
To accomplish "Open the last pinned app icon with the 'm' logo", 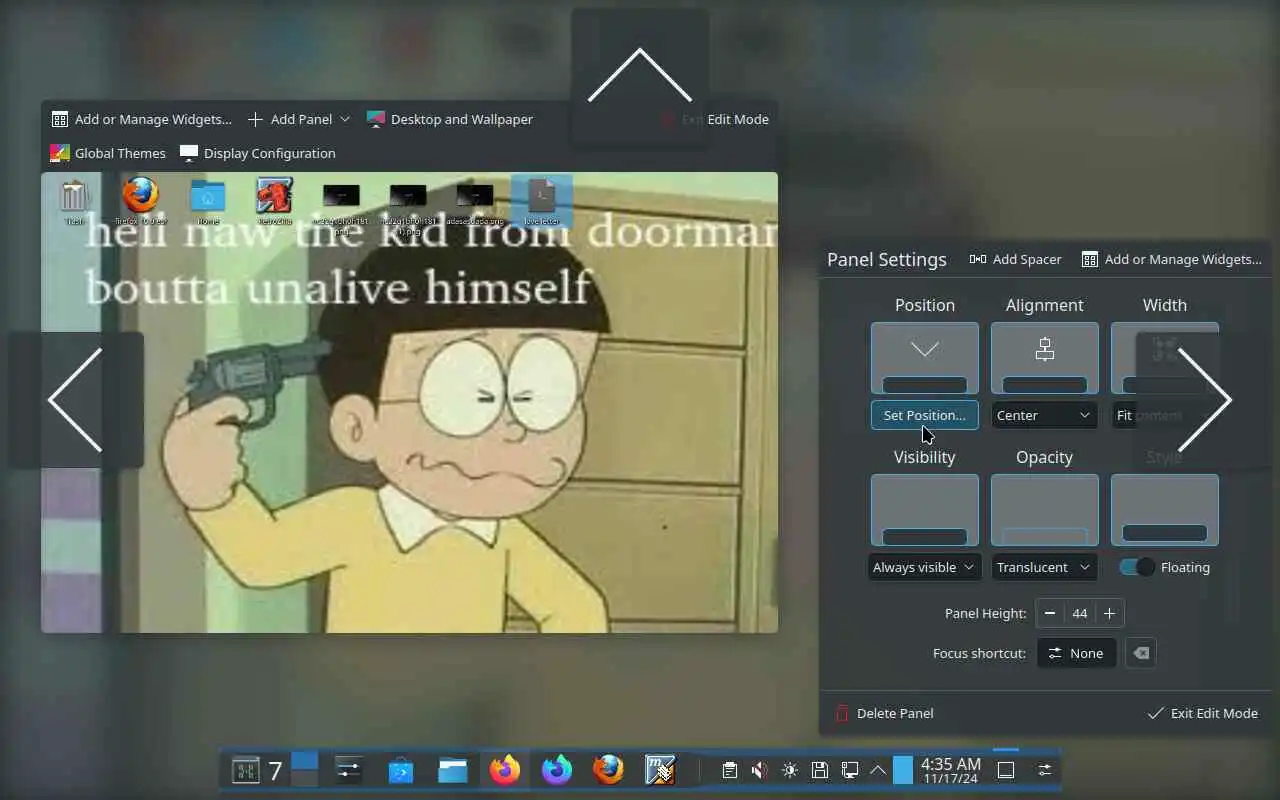I will [660, 770].
